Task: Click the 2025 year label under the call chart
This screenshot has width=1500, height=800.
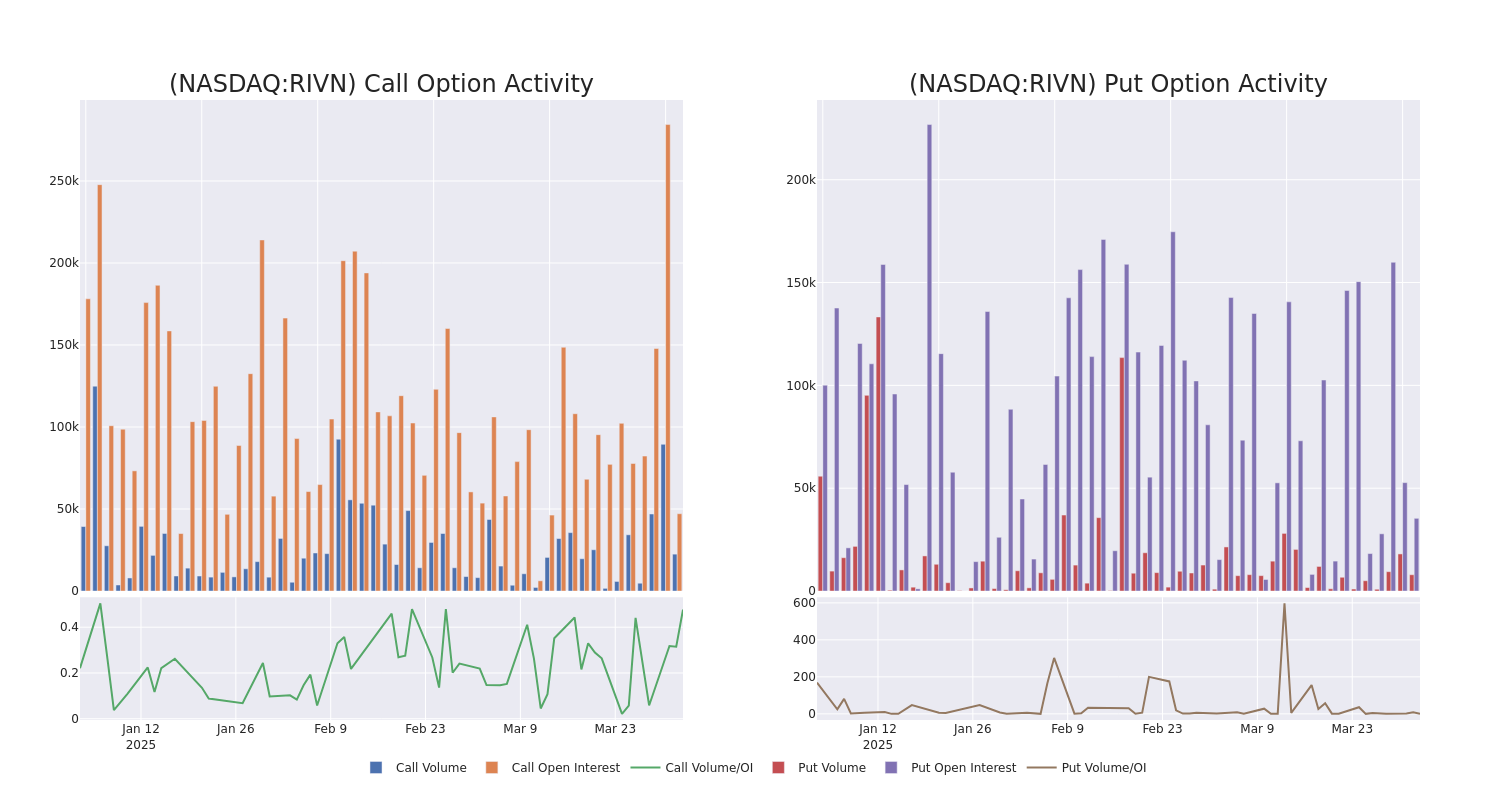Action: click(141, 745)
